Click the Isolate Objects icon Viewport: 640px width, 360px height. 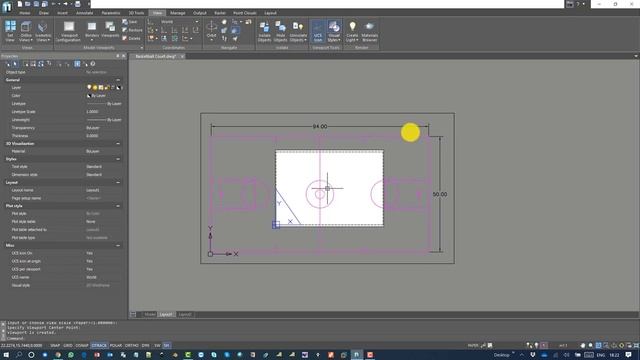click(264, 32)
